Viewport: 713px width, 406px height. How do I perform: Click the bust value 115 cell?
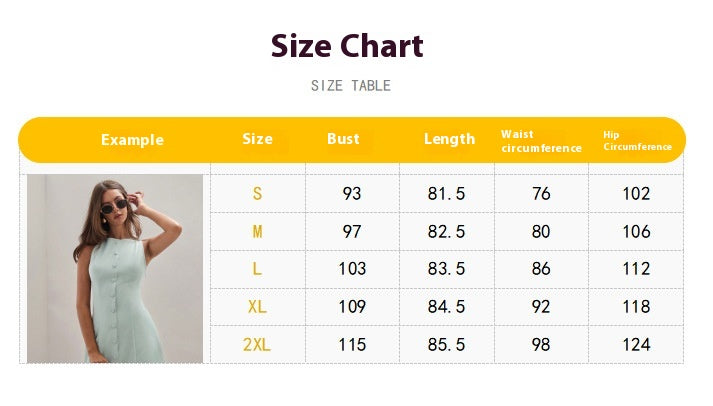pos(352,345)
